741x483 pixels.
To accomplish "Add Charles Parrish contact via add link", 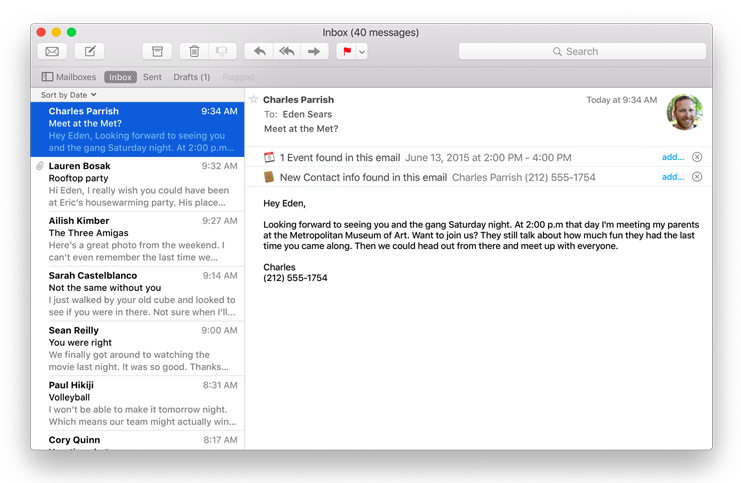I will click(672, 177).
